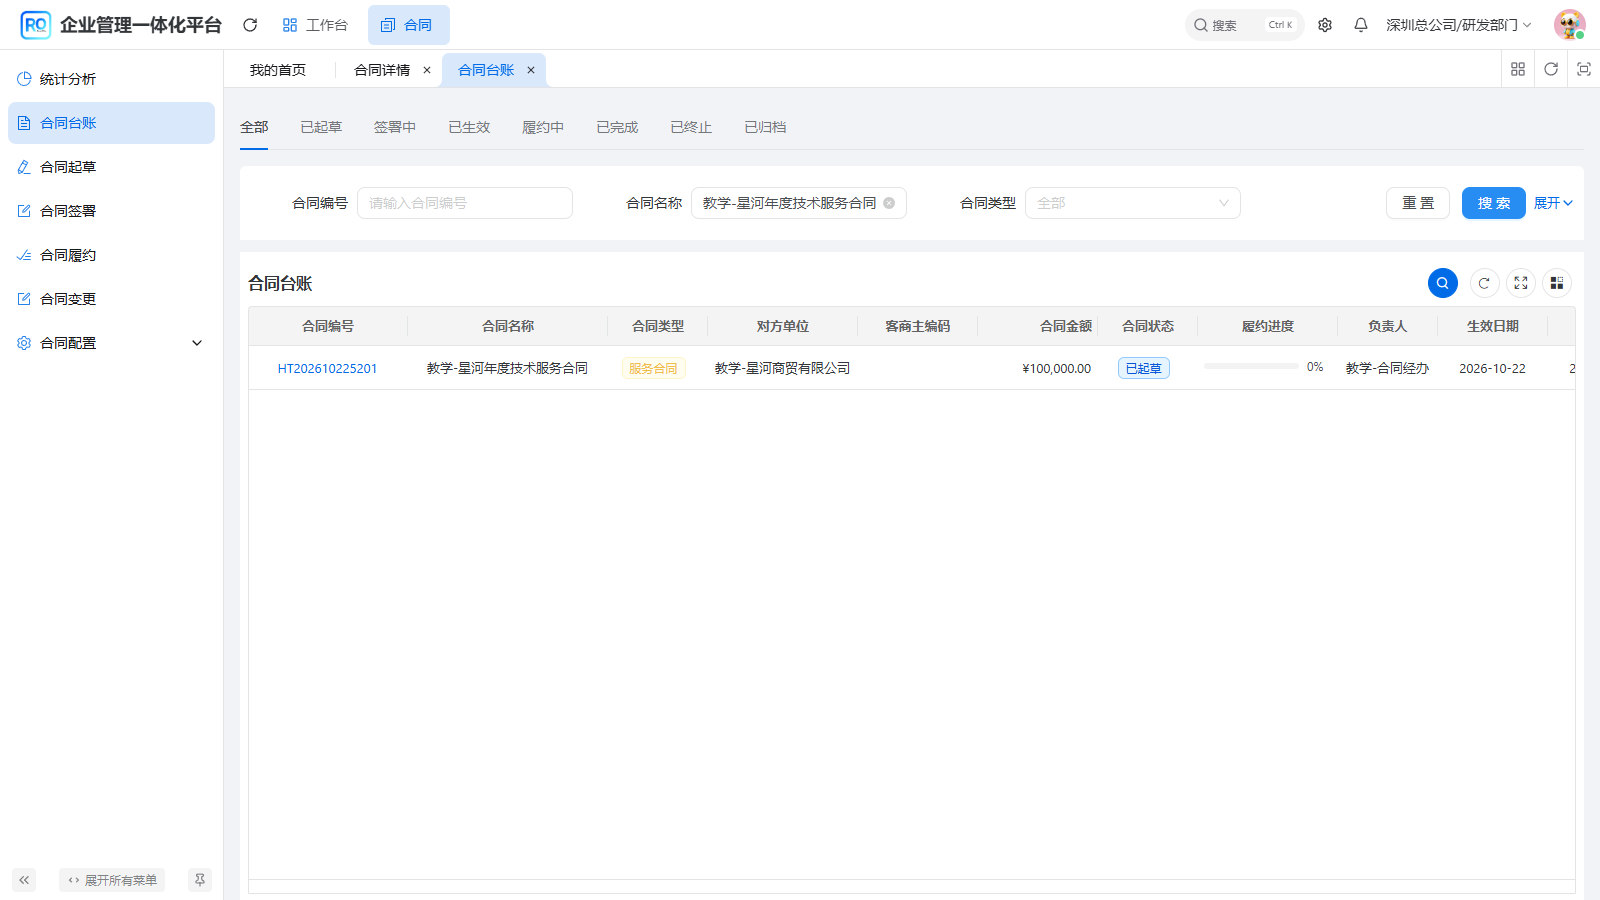This screenshot has width=1600, height=900.
Task: Toggle full-screen content icon in the tab bar
Action: (1584, 69)
